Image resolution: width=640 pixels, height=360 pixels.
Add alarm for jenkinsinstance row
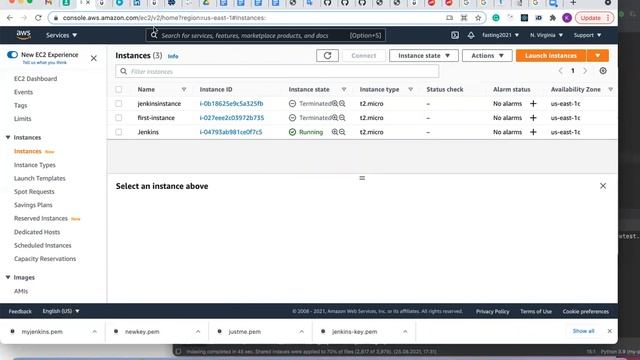point(533,104)
